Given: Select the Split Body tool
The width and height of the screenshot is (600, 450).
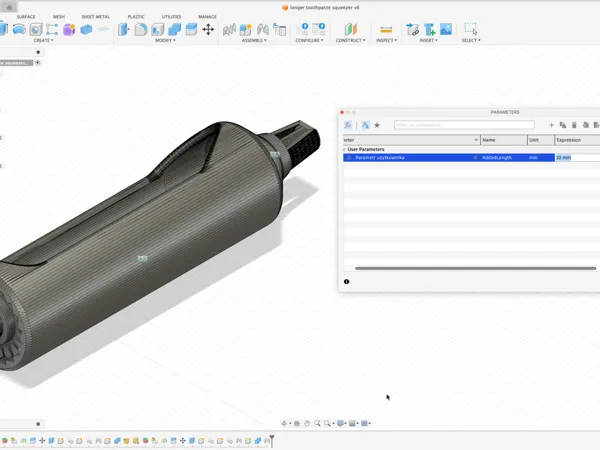Looking at the screenshot, I should tap(191, 29).
